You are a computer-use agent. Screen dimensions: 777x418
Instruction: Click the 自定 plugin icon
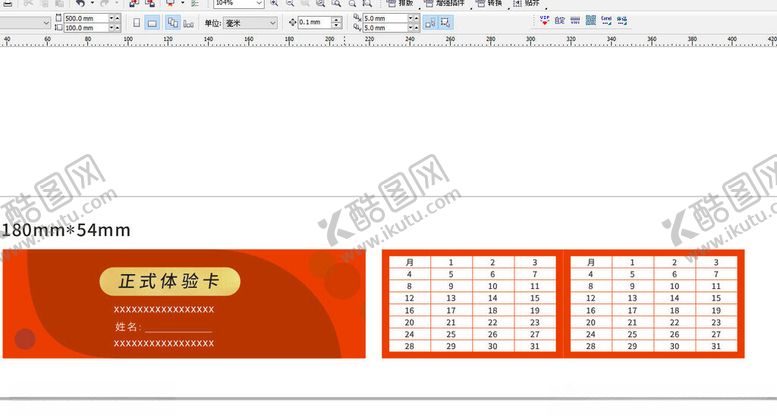(559, 20)
